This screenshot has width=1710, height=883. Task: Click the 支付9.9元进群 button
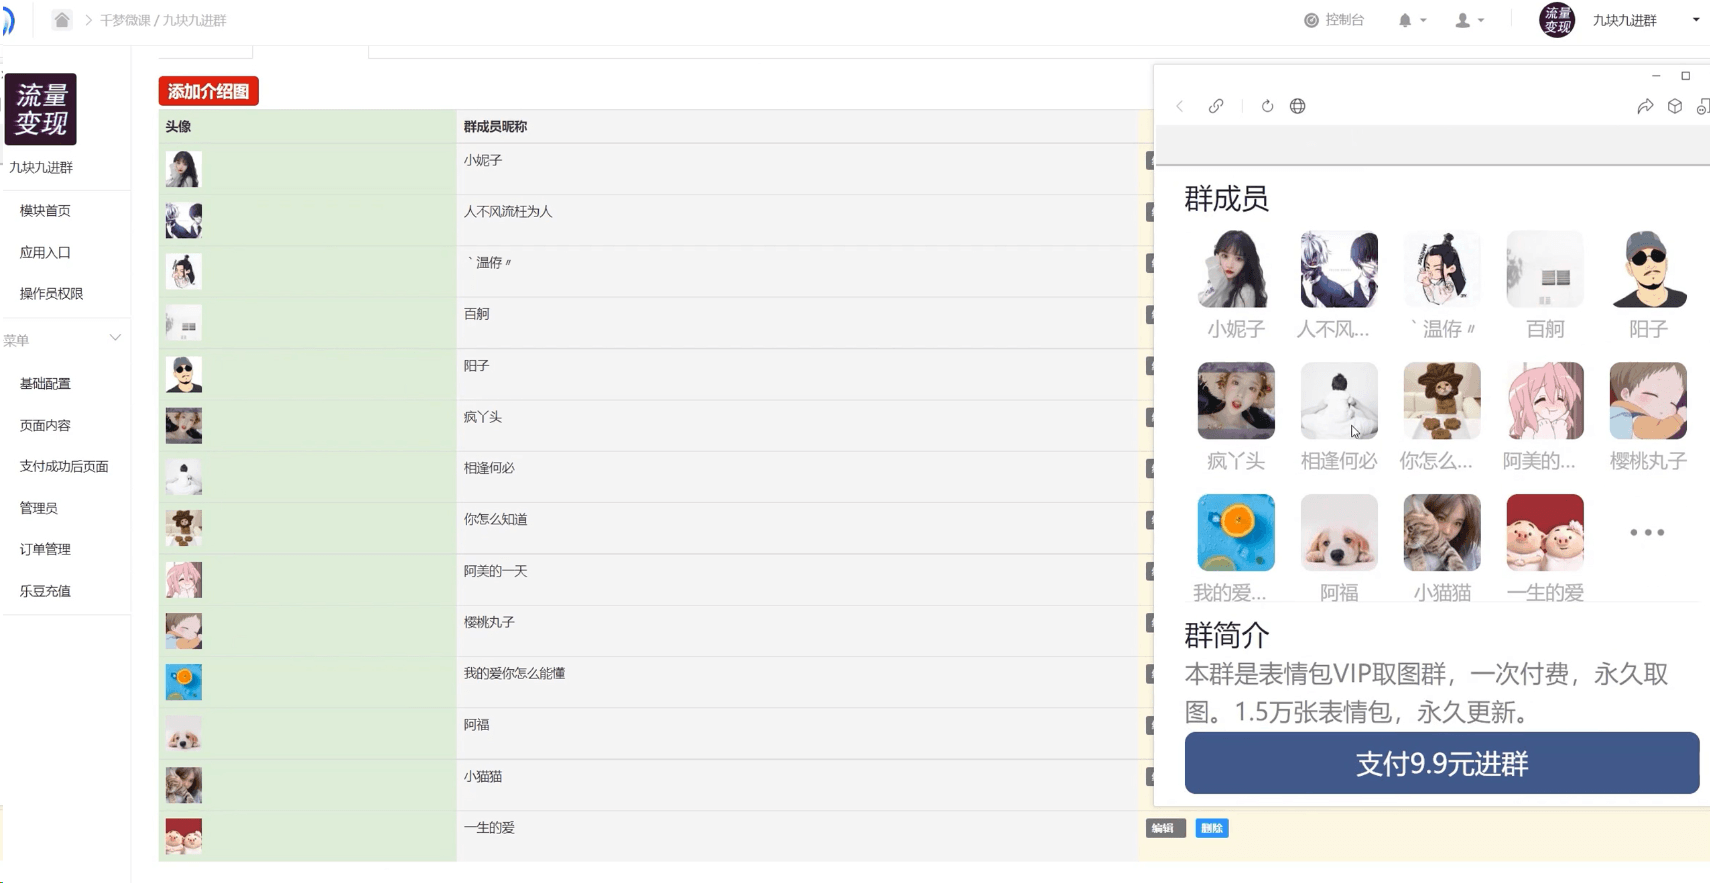(x=1442, y=763)
